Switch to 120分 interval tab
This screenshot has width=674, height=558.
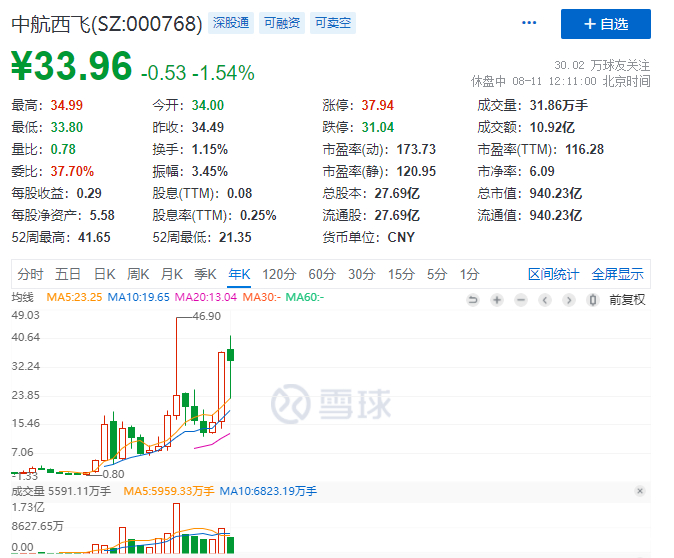pos(279,274)
